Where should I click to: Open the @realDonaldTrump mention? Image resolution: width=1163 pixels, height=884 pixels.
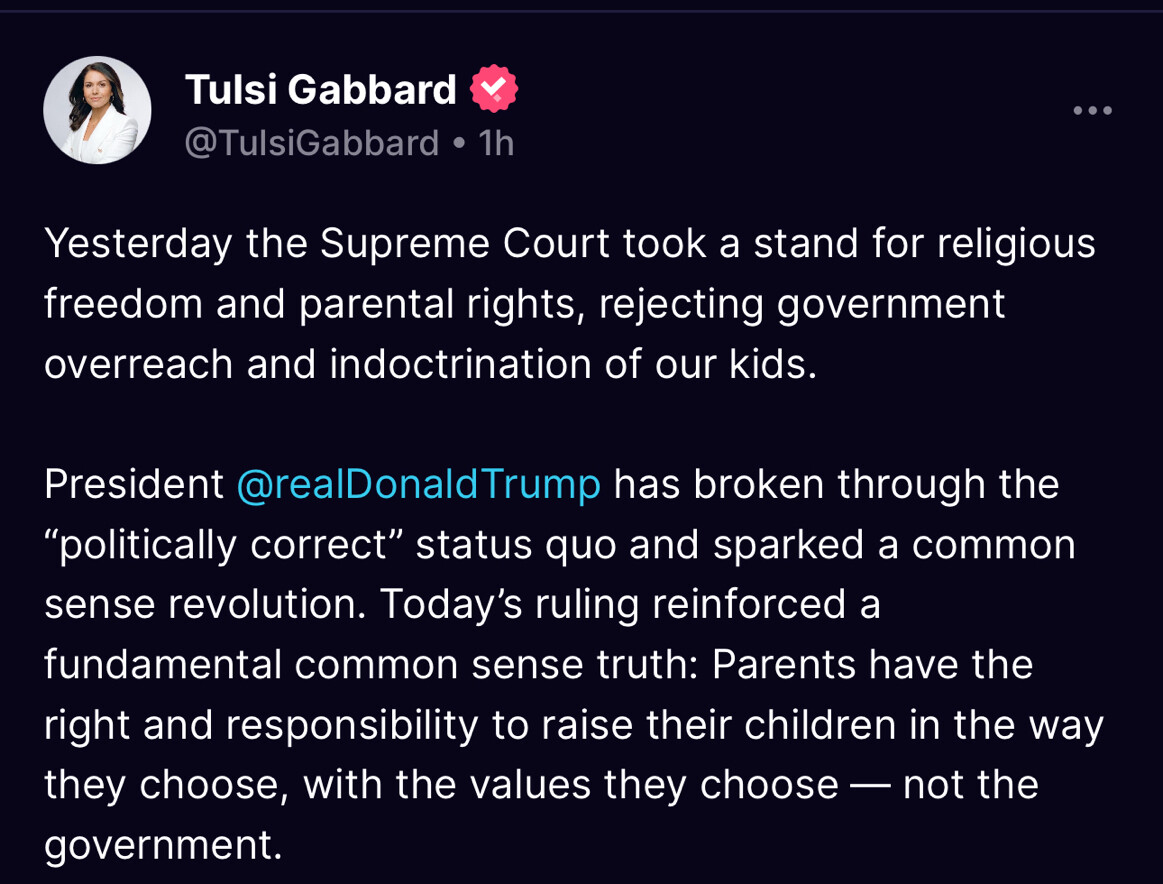click(x=418, y=484)
